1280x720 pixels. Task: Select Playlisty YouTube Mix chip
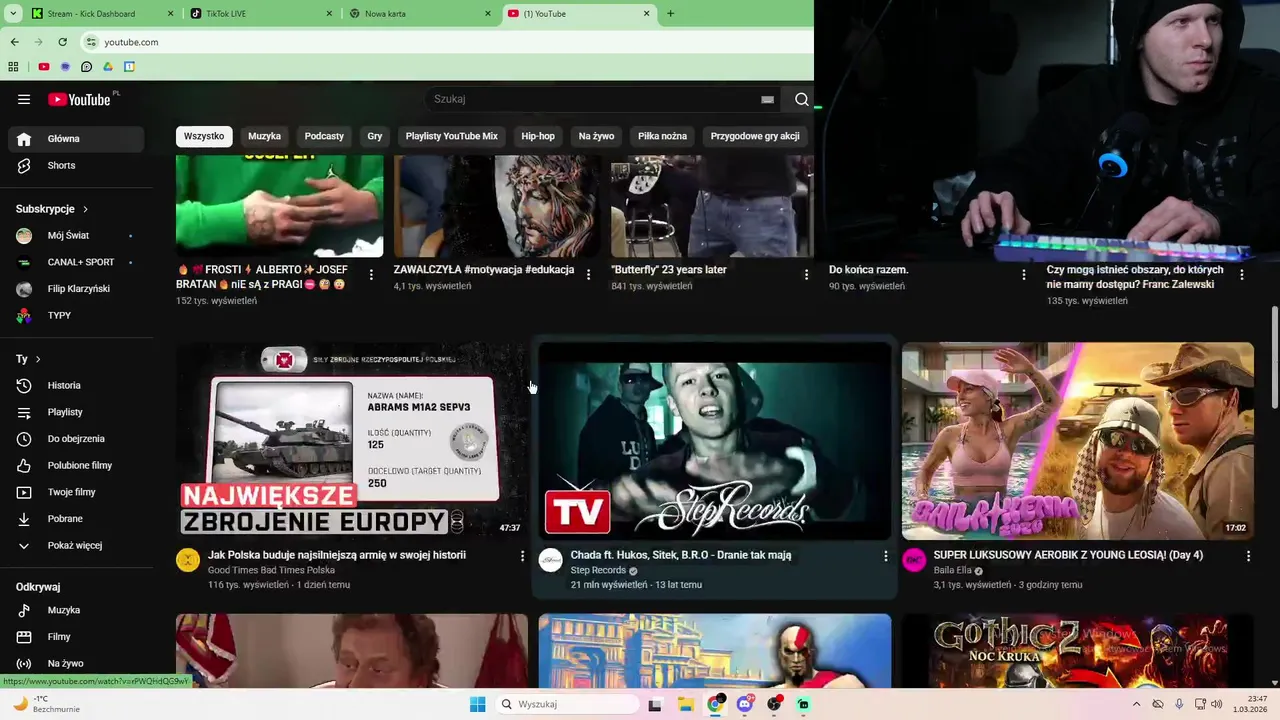pyautogui.click(x=451, y=136)
